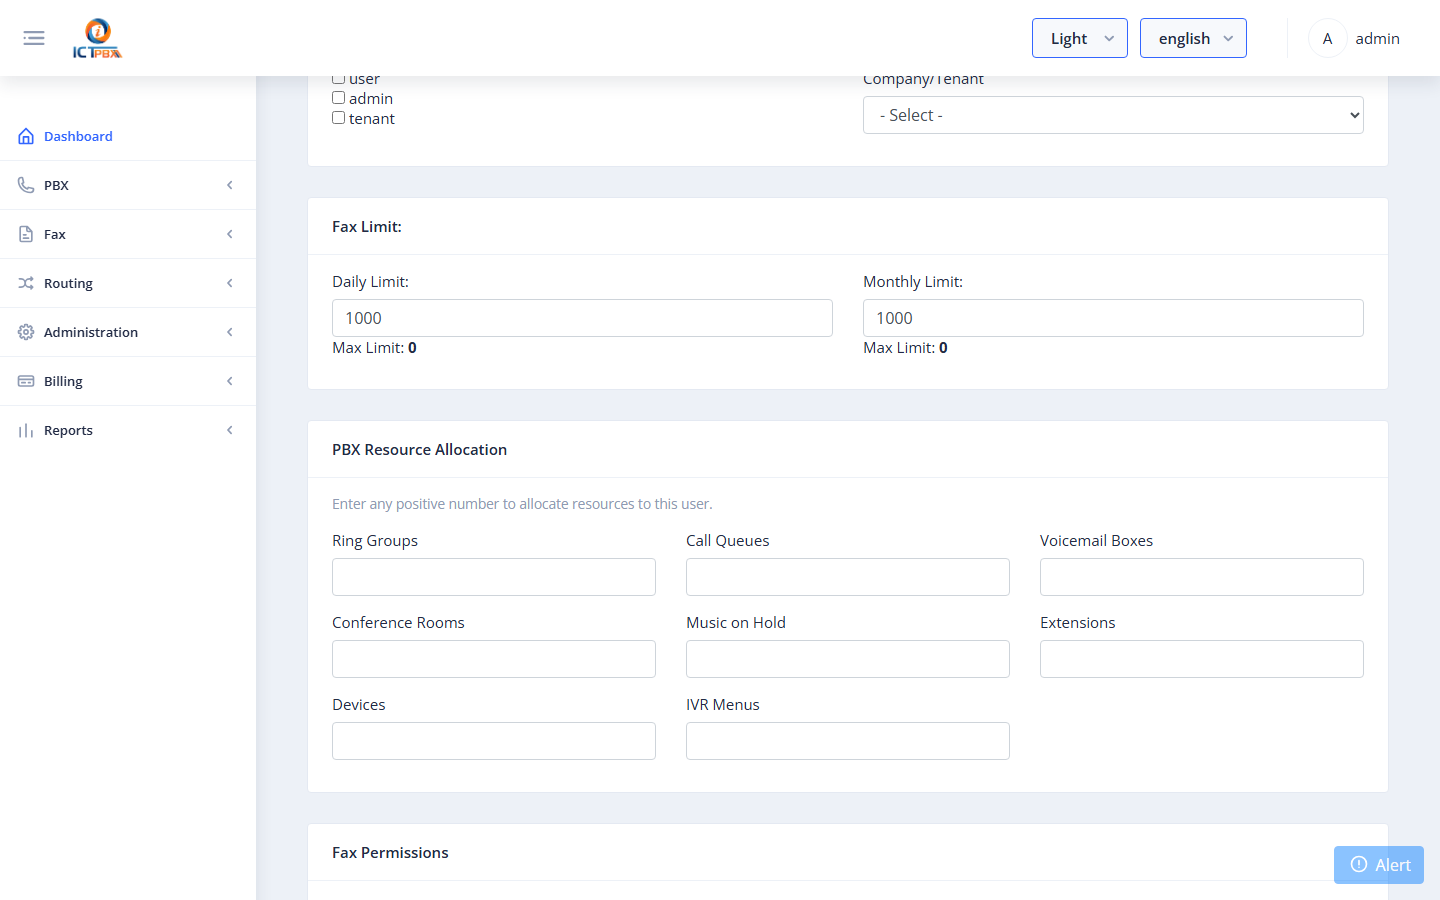The image size is (1440, 900).
Task: Focus the Devices field
Action: coord(494,741)
